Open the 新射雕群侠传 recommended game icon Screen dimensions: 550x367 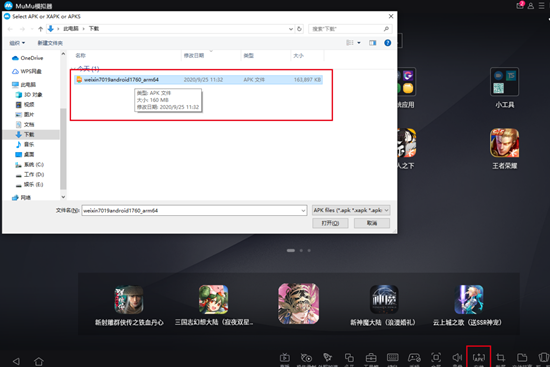click(129, 299)
